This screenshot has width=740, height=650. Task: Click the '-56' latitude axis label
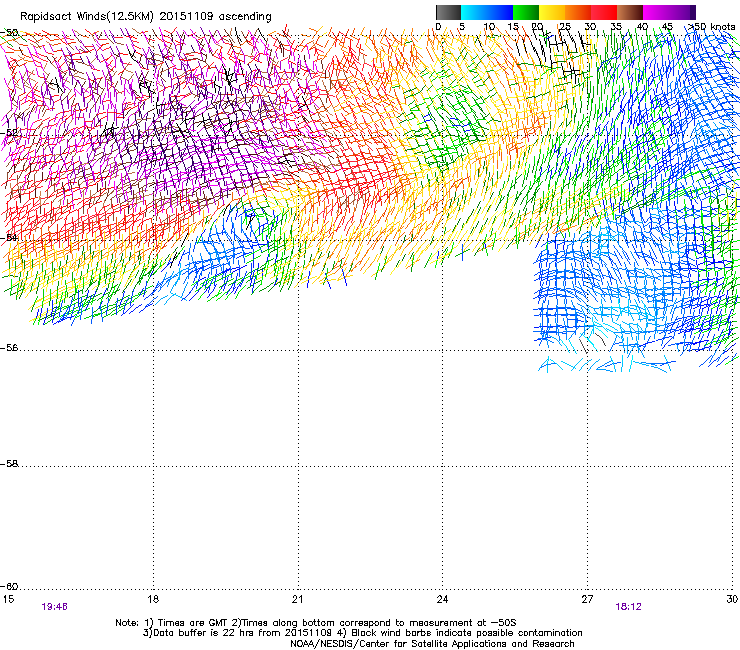click(9, 348)
